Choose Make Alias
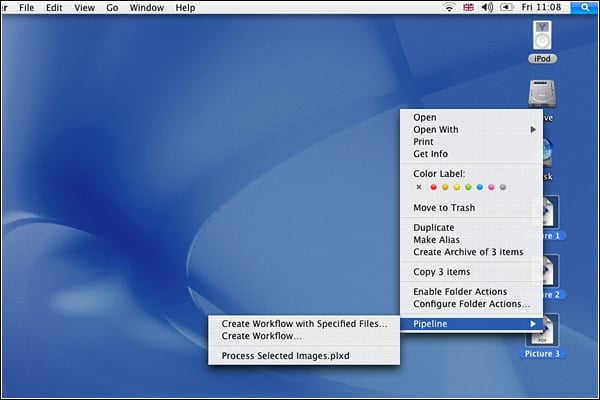600x400 pixels. (471, 240)
